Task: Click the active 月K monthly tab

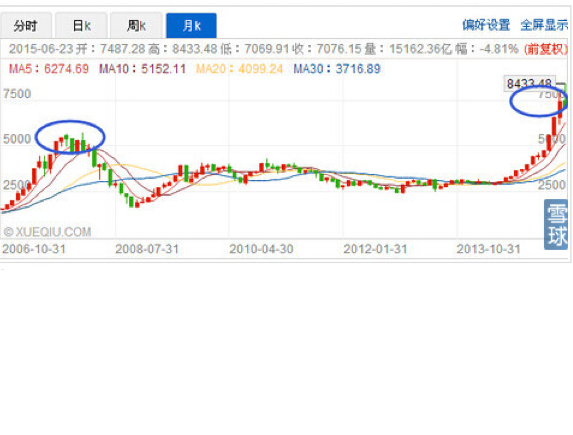Action: click(x=191, y=25)
